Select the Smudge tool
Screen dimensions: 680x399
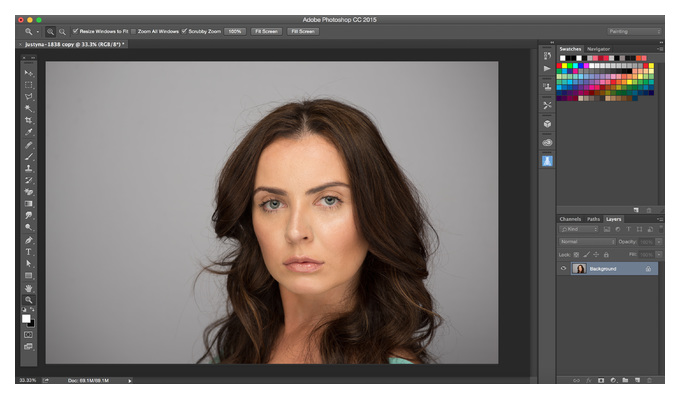pyautogui.click(x=29, y=215)
